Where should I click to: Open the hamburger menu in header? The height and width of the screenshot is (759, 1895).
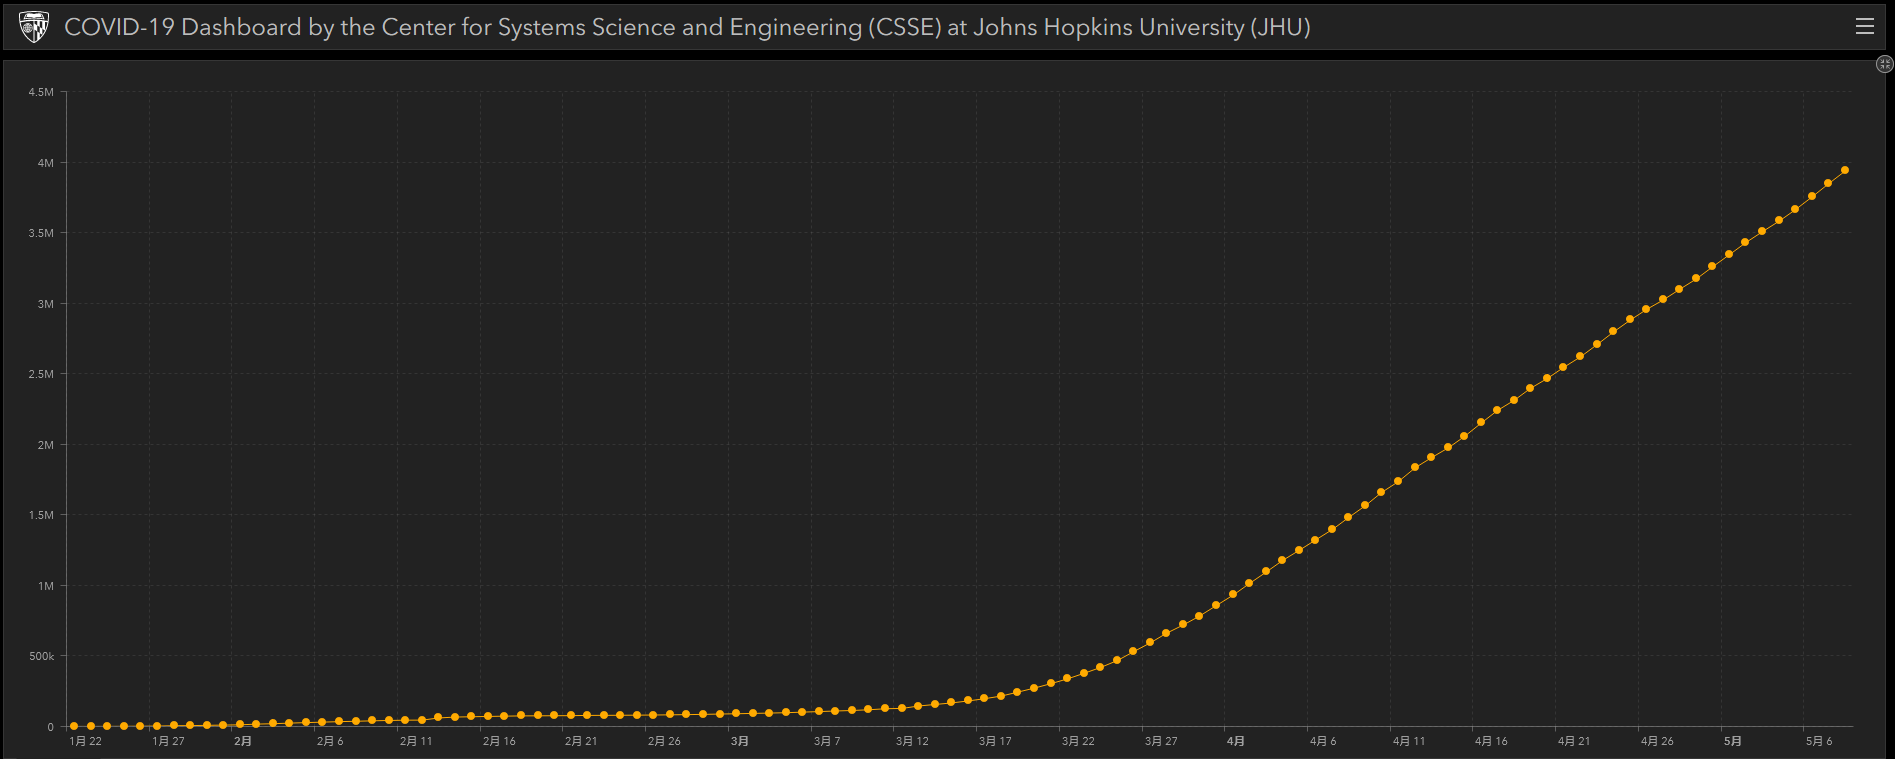pyautogui.click(x=1864, y=27)
